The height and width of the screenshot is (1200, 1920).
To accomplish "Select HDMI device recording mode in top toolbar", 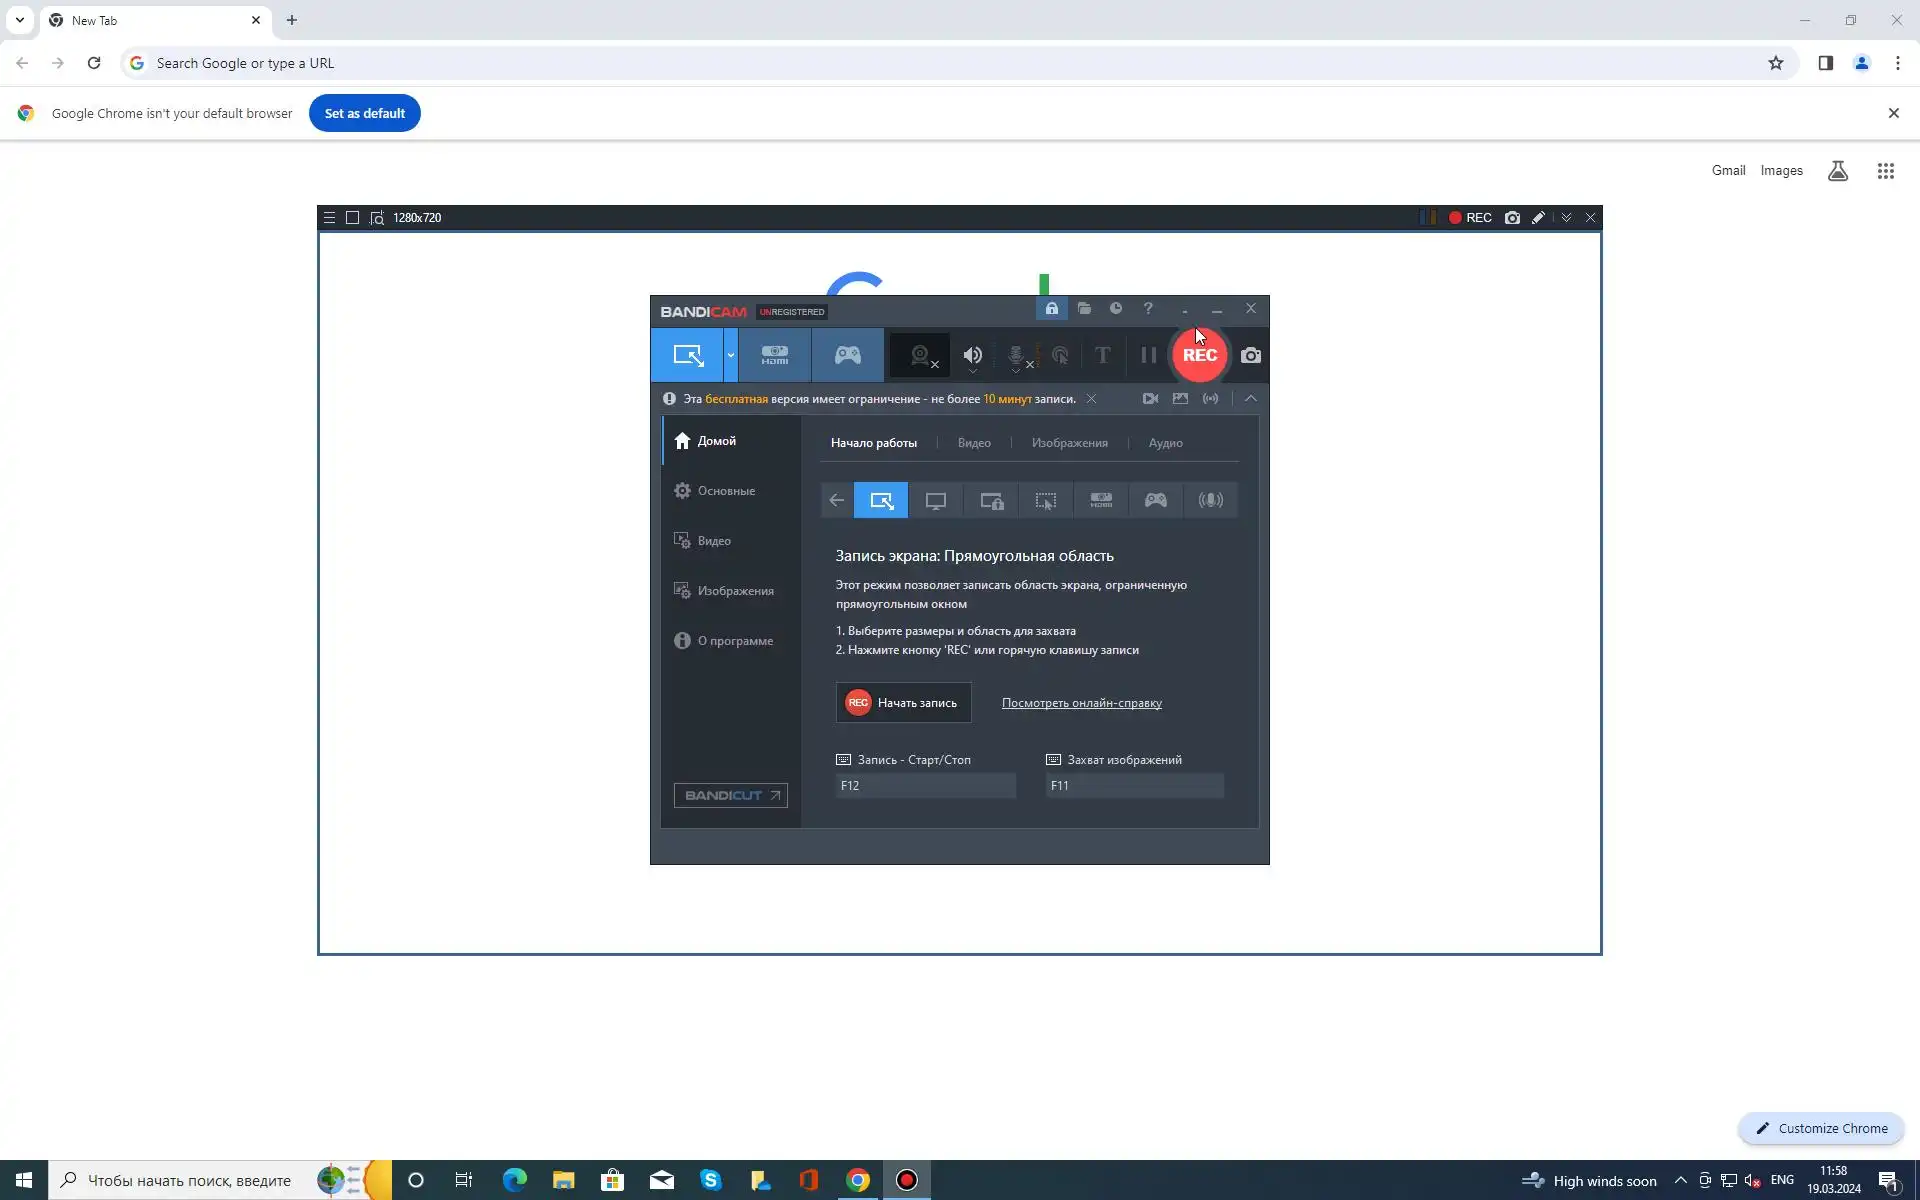I will pos(775,355).
